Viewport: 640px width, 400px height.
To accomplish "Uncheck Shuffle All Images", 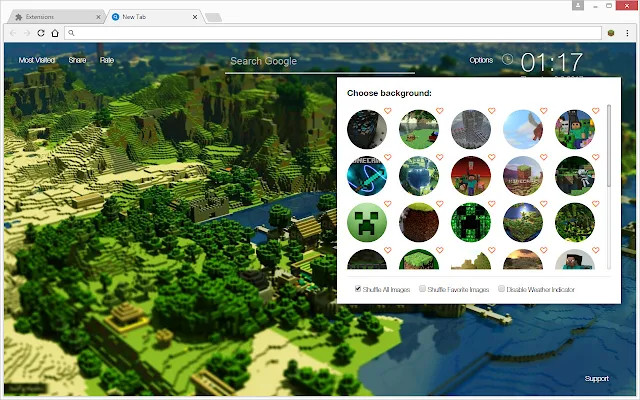I will (x=358, y=289).
